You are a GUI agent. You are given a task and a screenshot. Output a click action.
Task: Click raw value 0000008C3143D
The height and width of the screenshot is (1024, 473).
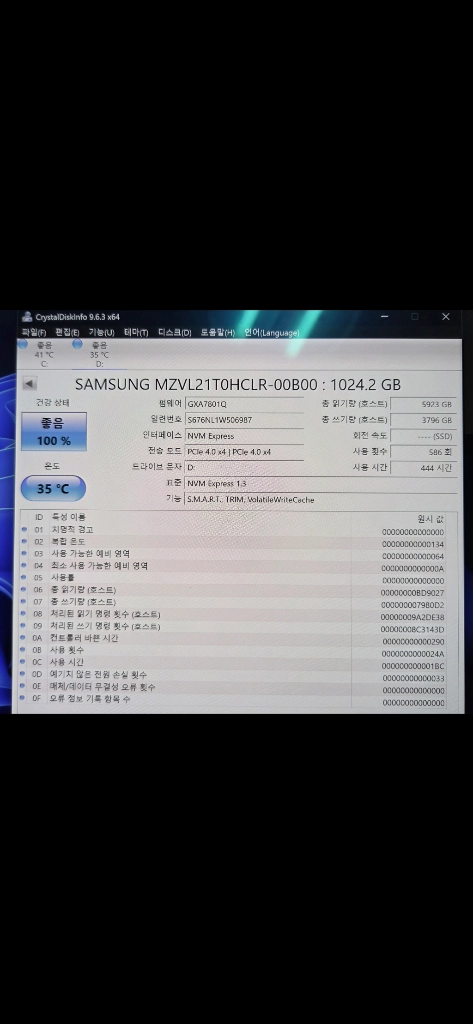[413, 630]
